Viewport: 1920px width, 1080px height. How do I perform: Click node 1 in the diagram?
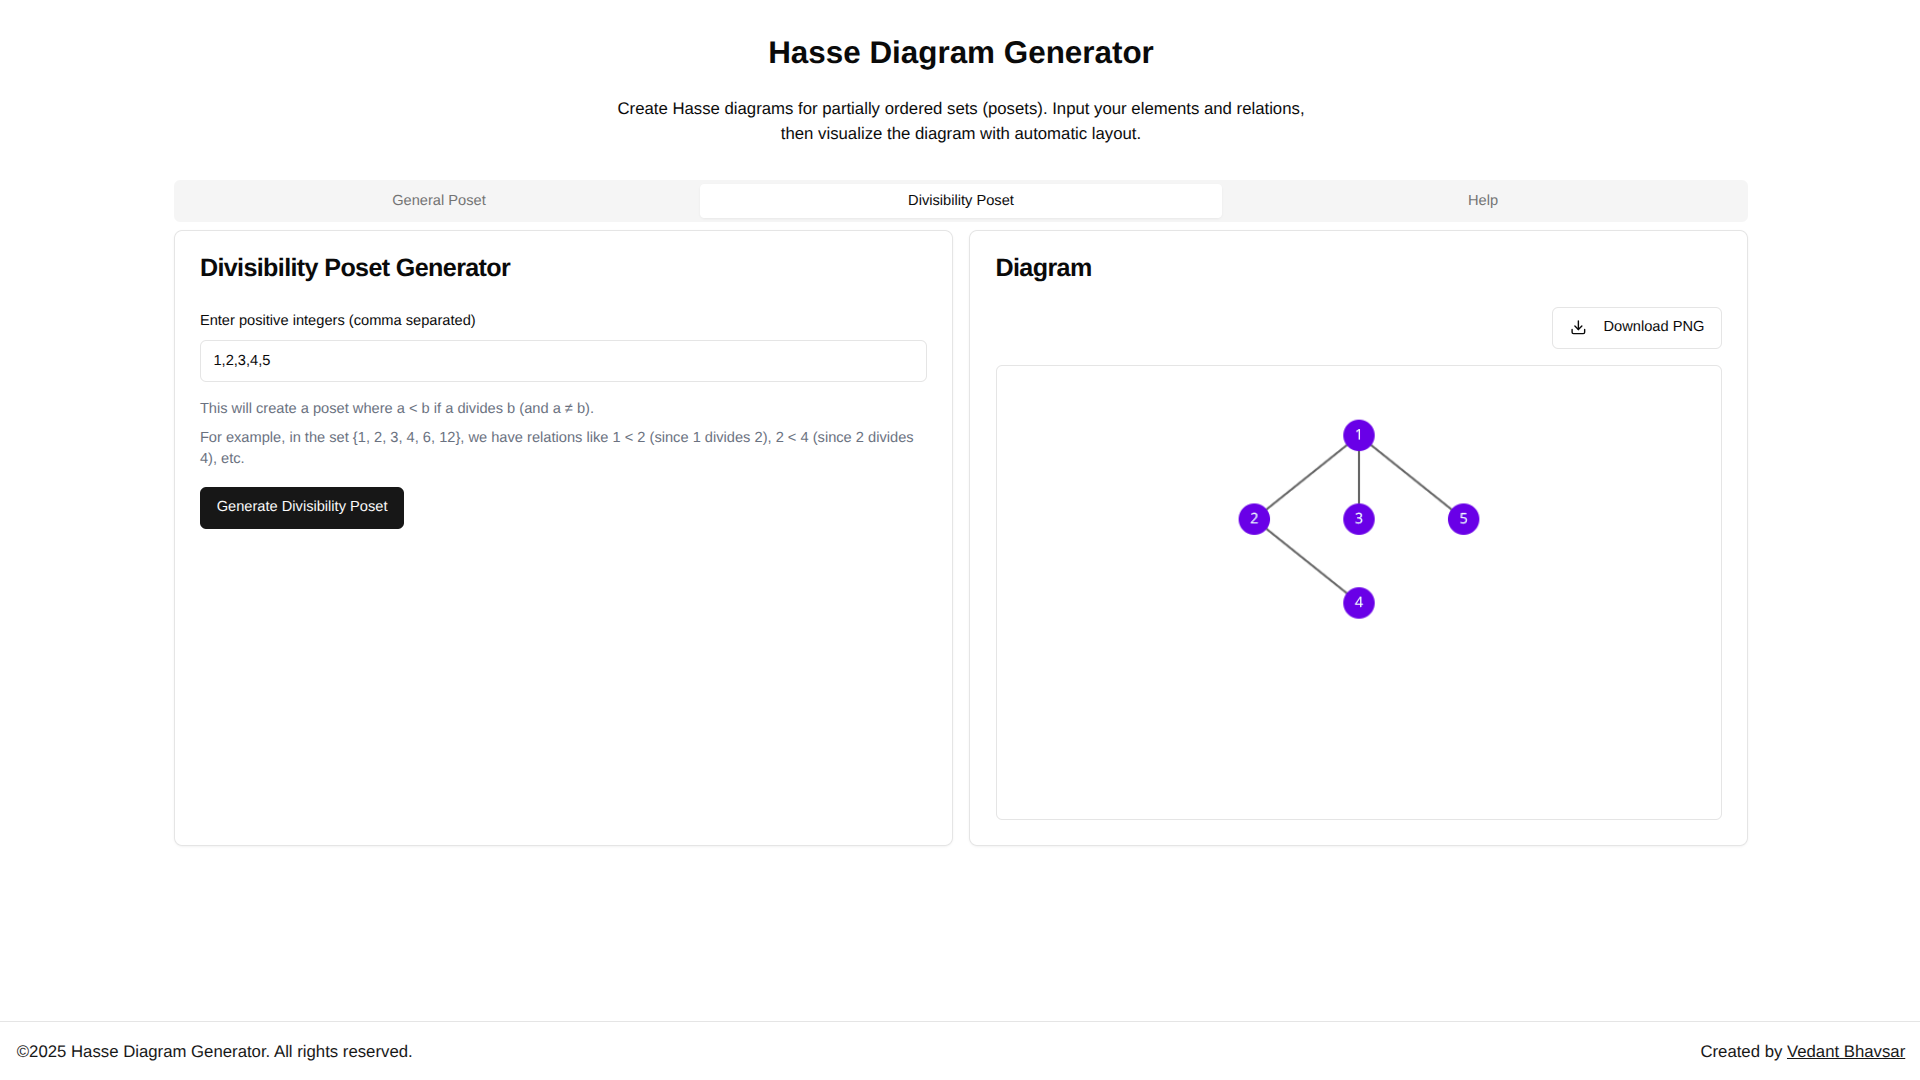[x=1358, y=435]
